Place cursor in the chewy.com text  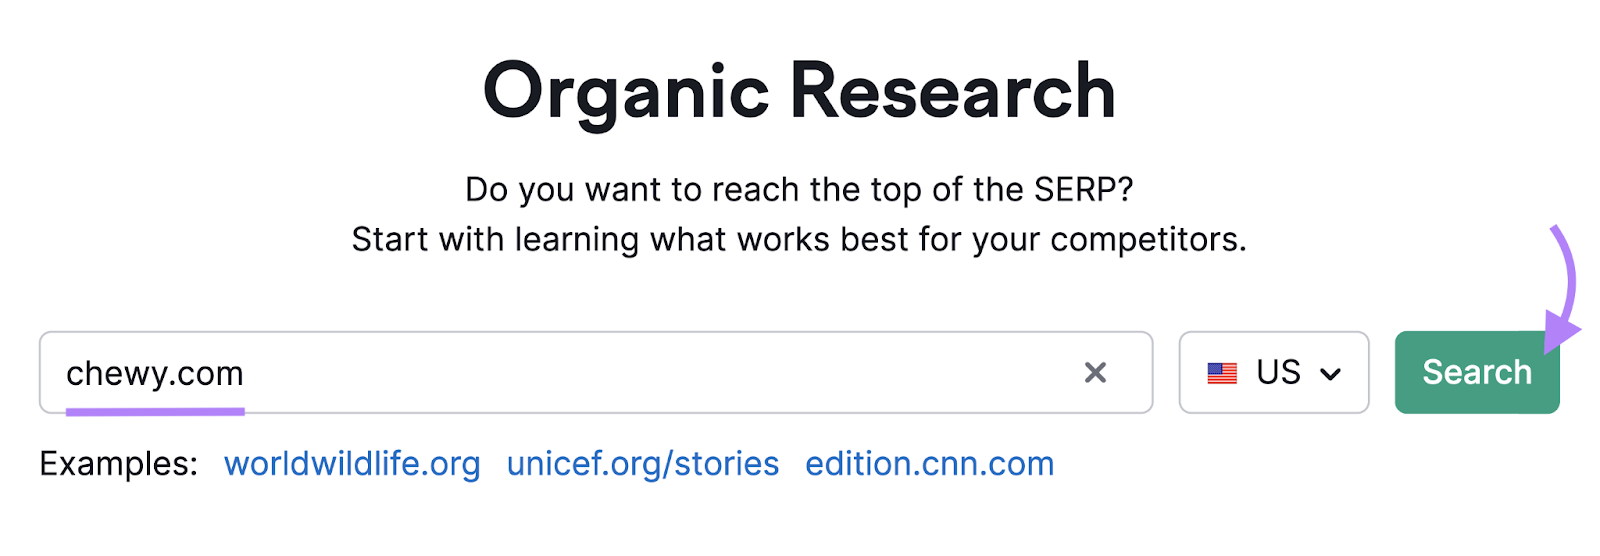[155, 373]
